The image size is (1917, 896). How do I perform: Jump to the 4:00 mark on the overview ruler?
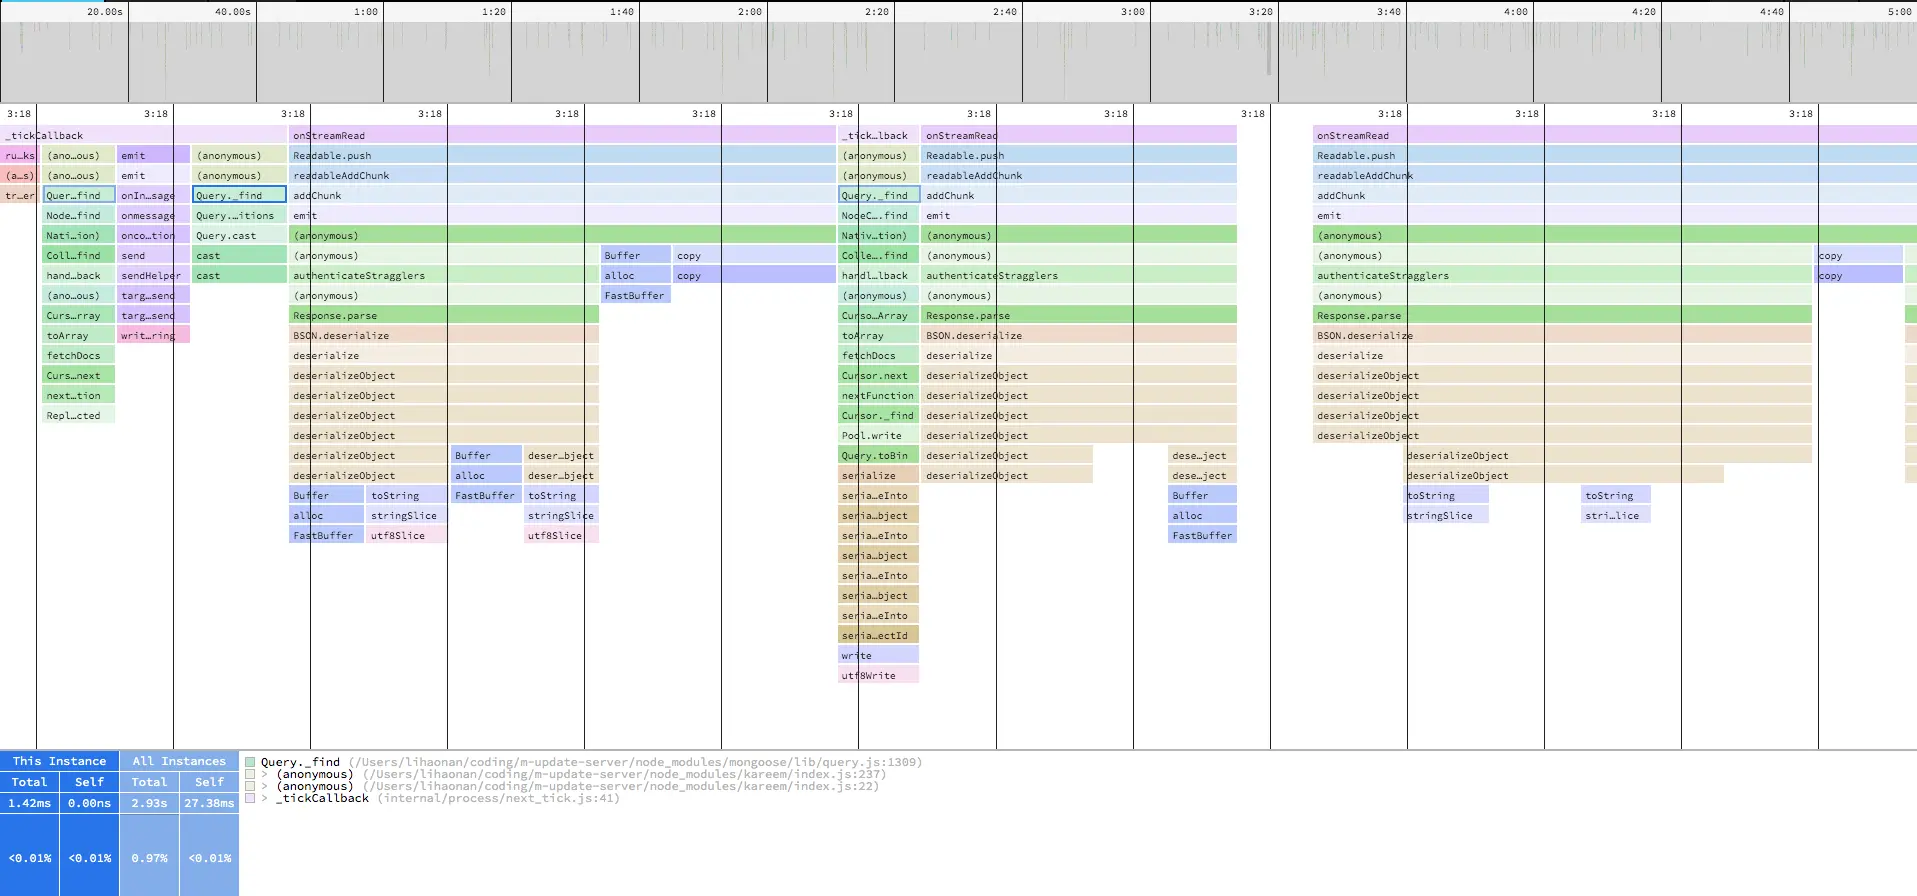1516,12
